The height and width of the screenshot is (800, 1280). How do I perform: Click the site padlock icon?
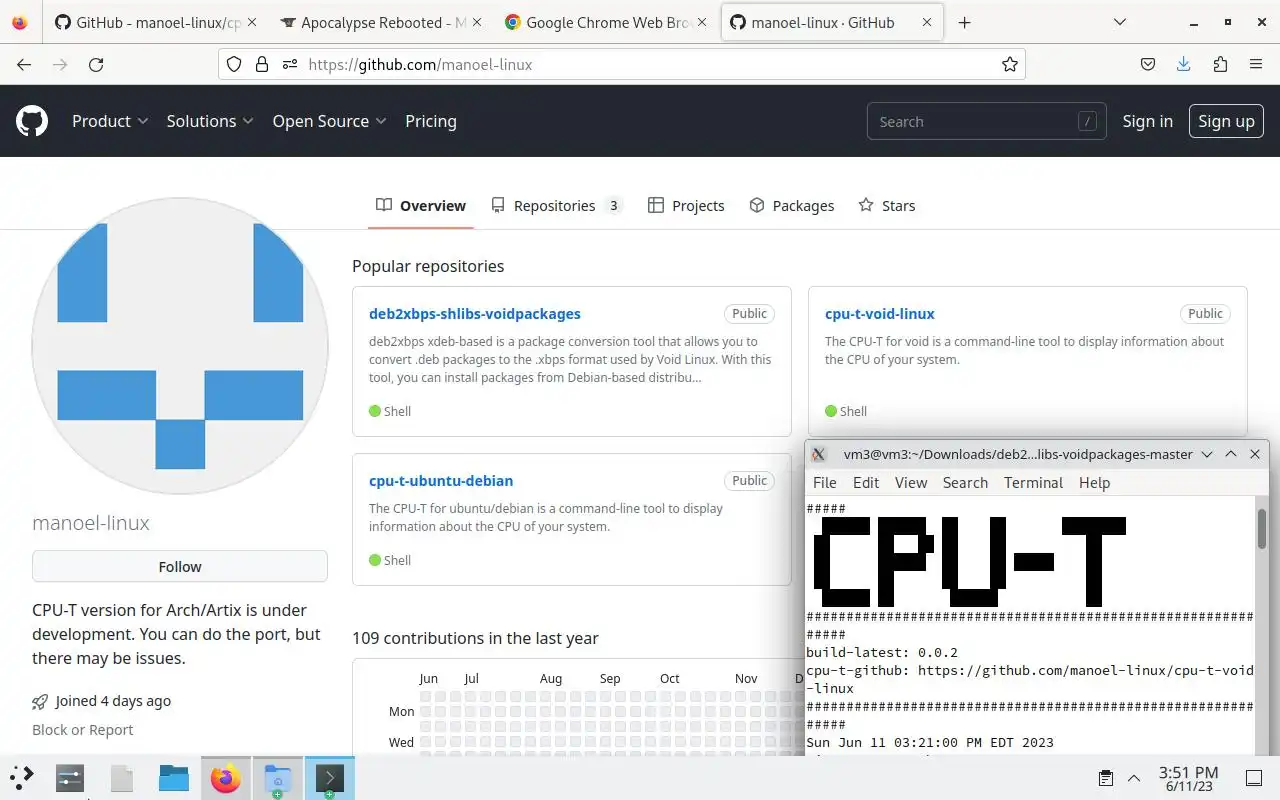click(262, 64)
